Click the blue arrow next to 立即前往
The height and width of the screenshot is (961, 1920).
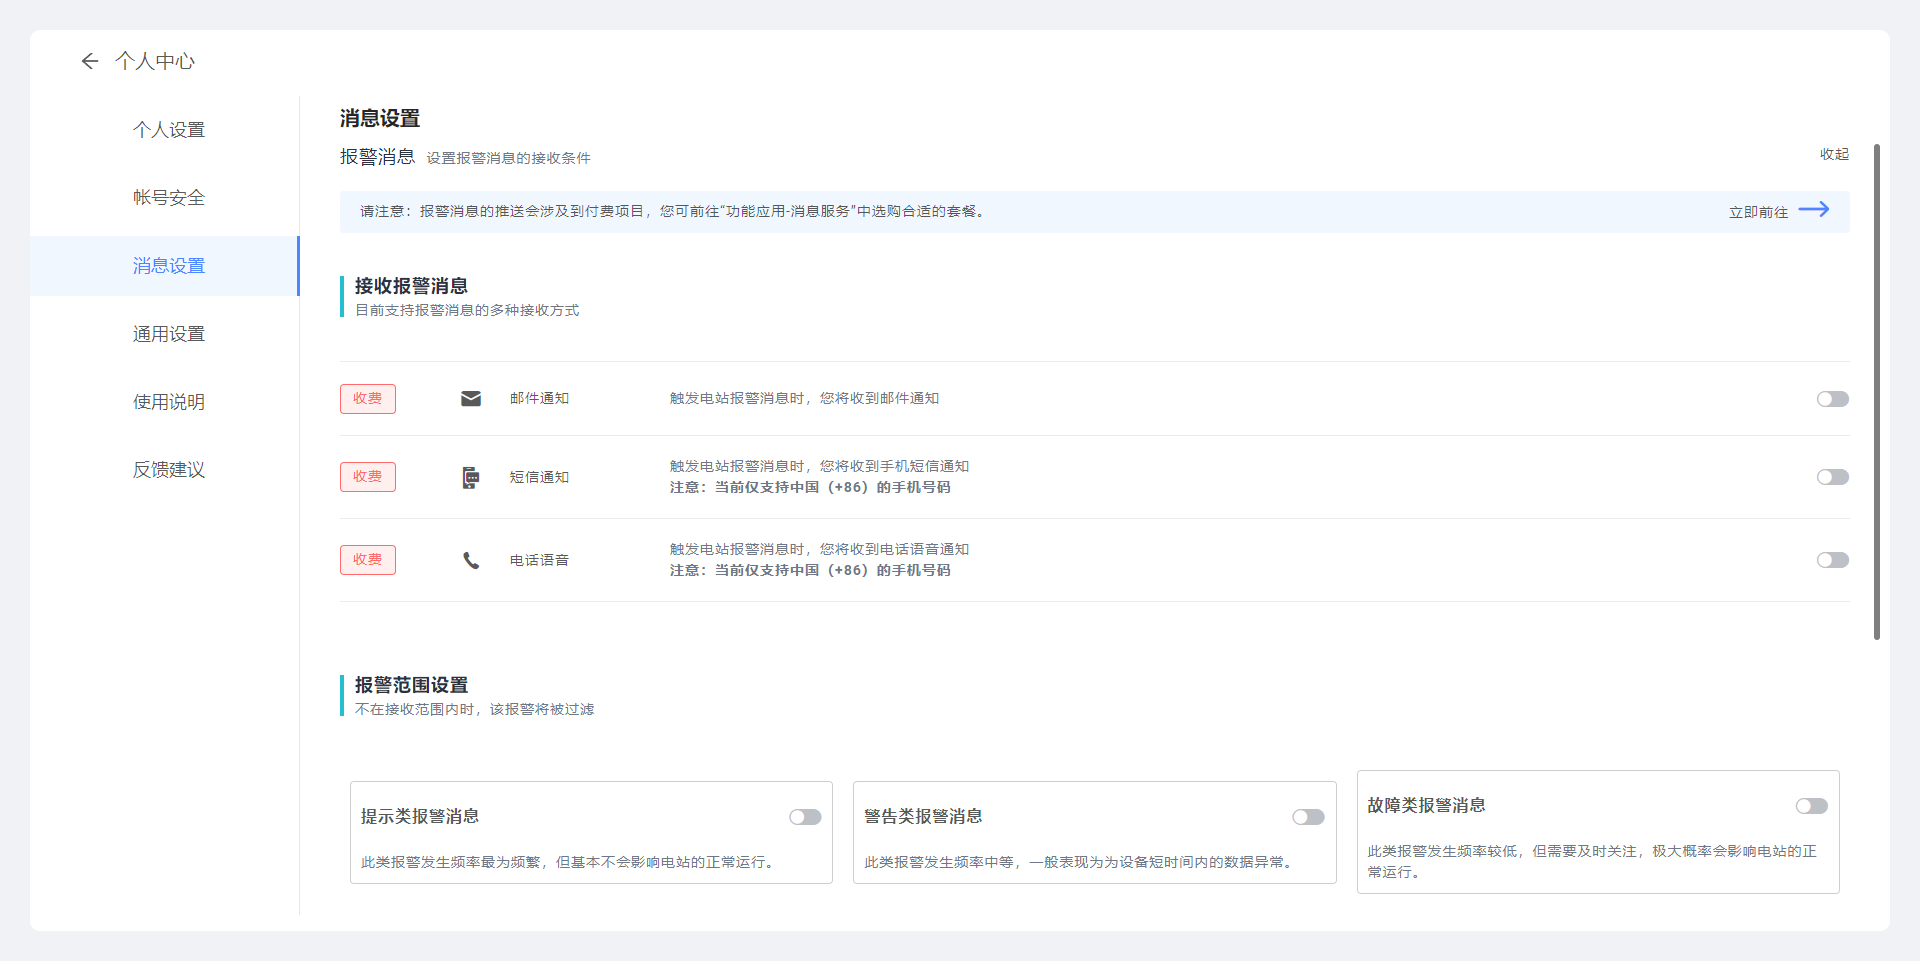[1814, 210]
